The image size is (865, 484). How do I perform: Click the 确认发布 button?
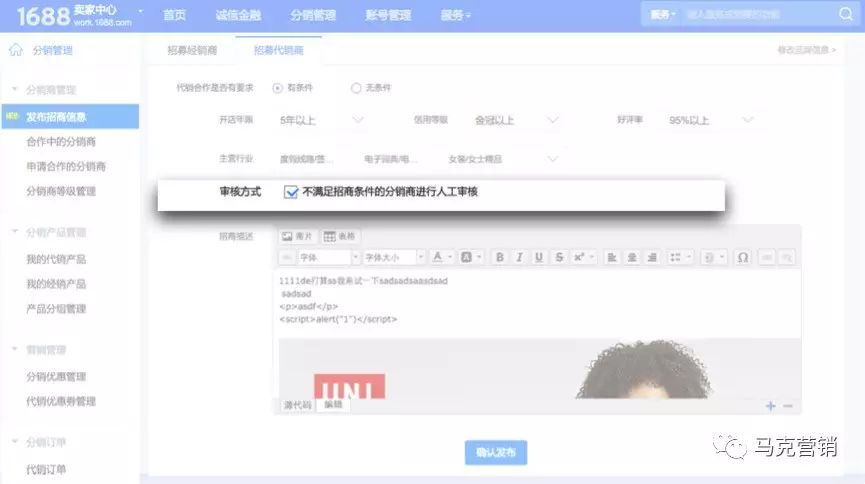point(495,453)
